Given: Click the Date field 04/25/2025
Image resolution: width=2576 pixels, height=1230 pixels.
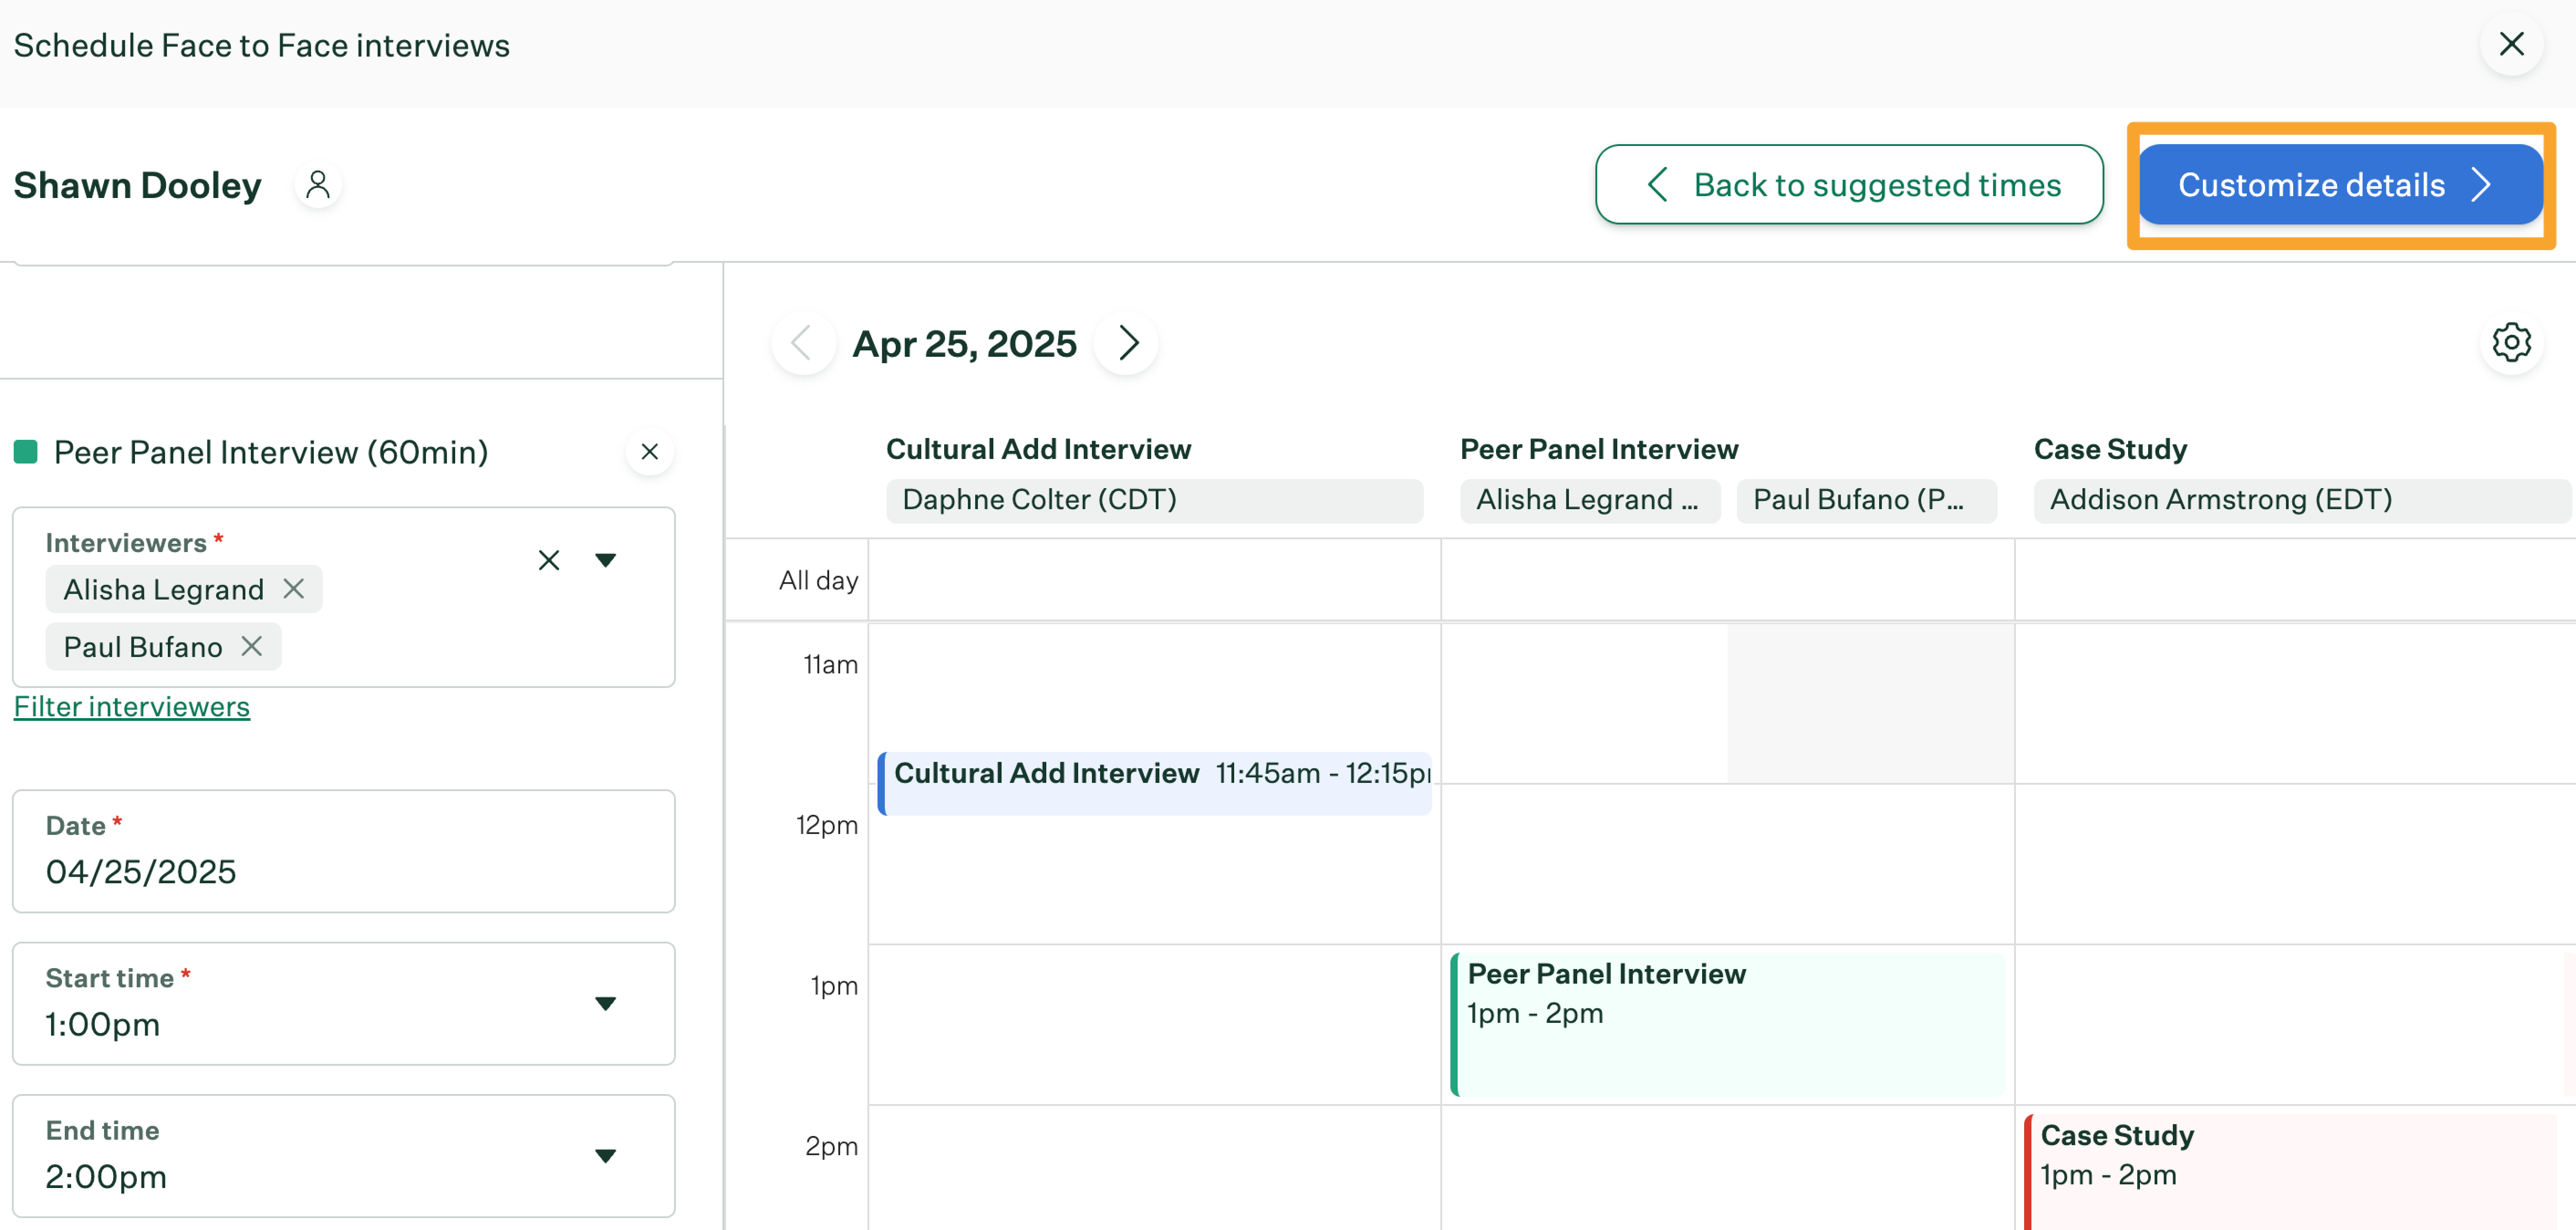Looking at the screenshot, I should point(344,852).
